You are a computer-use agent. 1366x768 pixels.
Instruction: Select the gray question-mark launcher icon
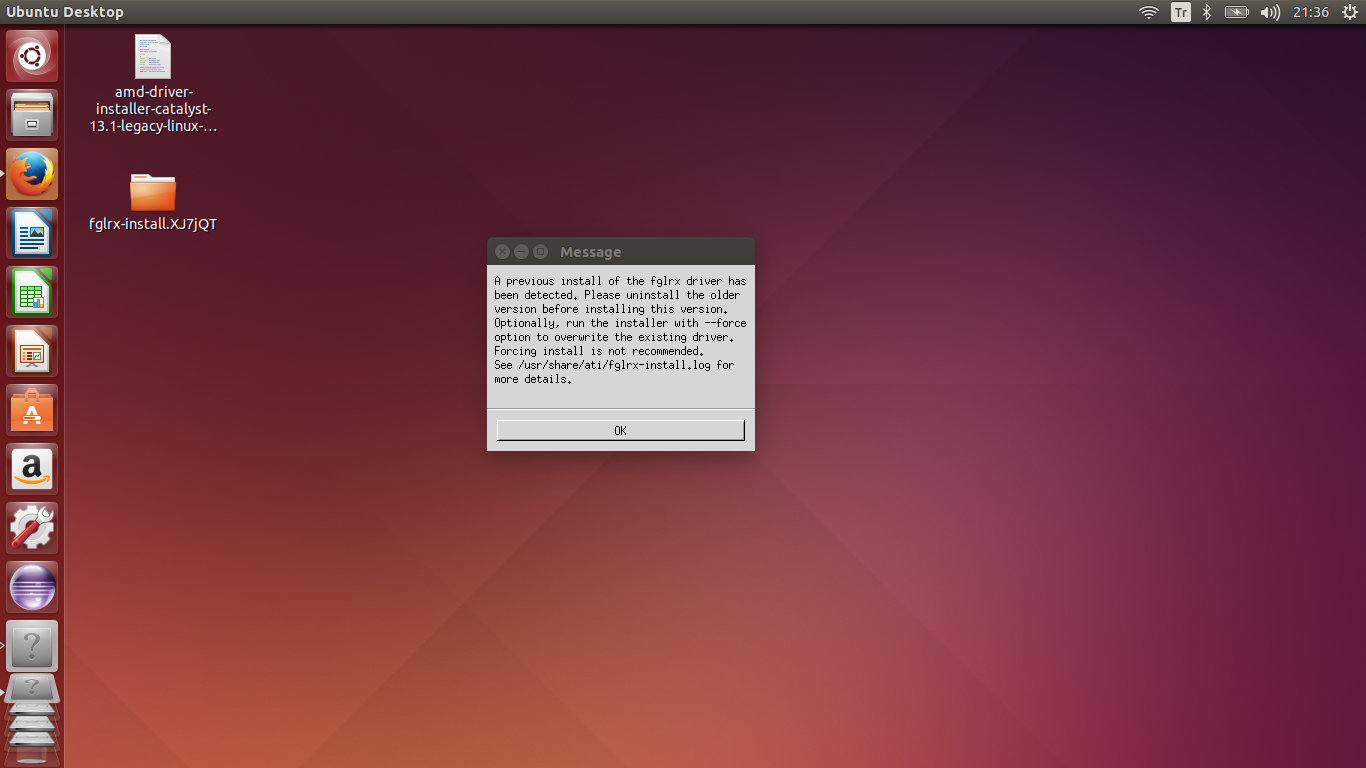[x=32, y=646]
